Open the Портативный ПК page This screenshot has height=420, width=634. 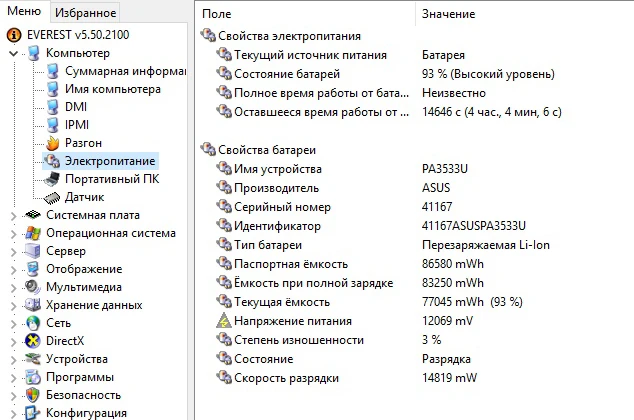[x=112, y=179]
